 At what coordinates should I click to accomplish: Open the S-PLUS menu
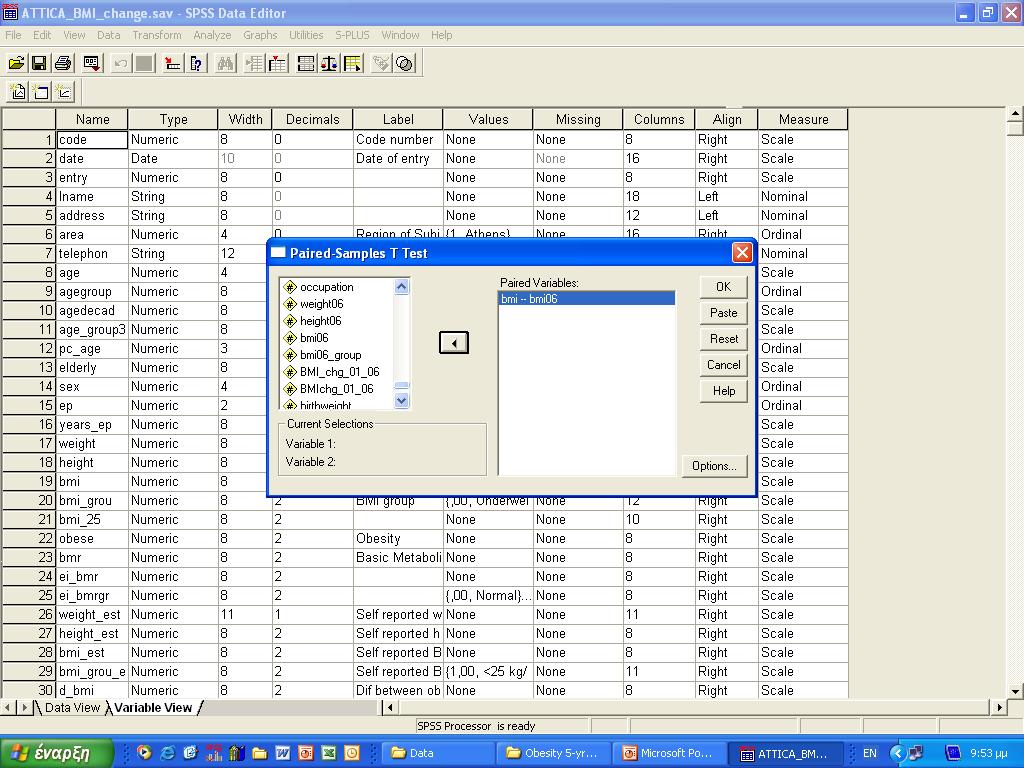(352, 35)
